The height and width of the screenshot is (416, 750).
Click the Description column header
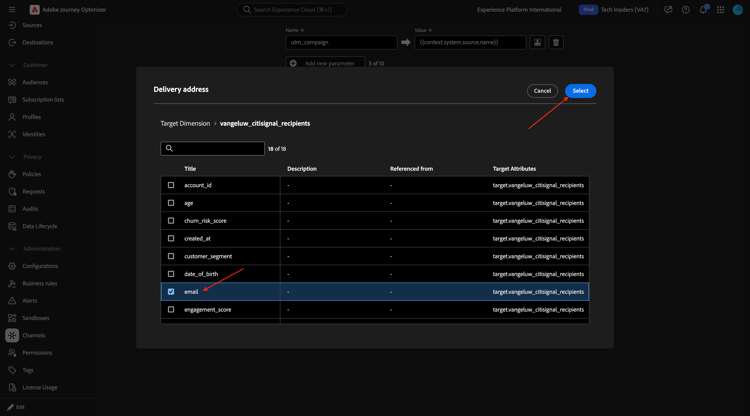tap(302, 169)
